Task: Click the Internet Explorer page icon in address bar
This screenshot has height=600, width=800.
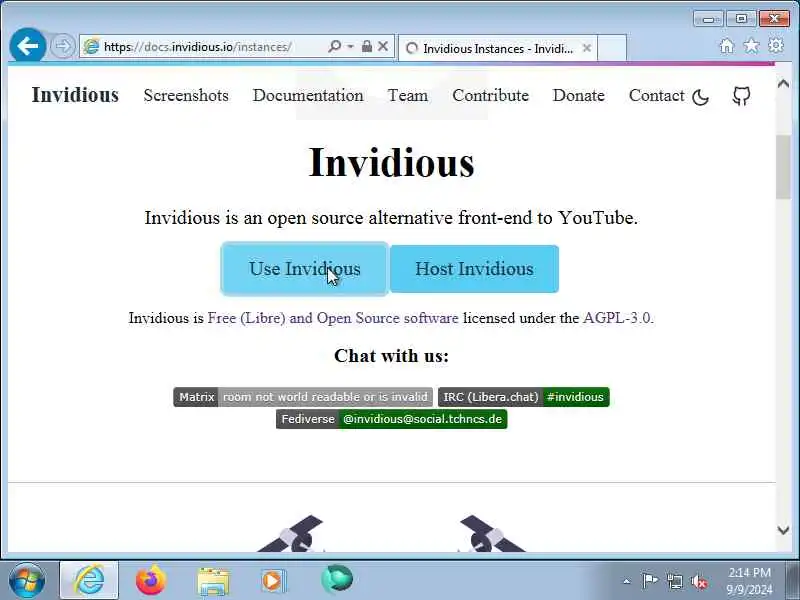Action: click(91, 47)
